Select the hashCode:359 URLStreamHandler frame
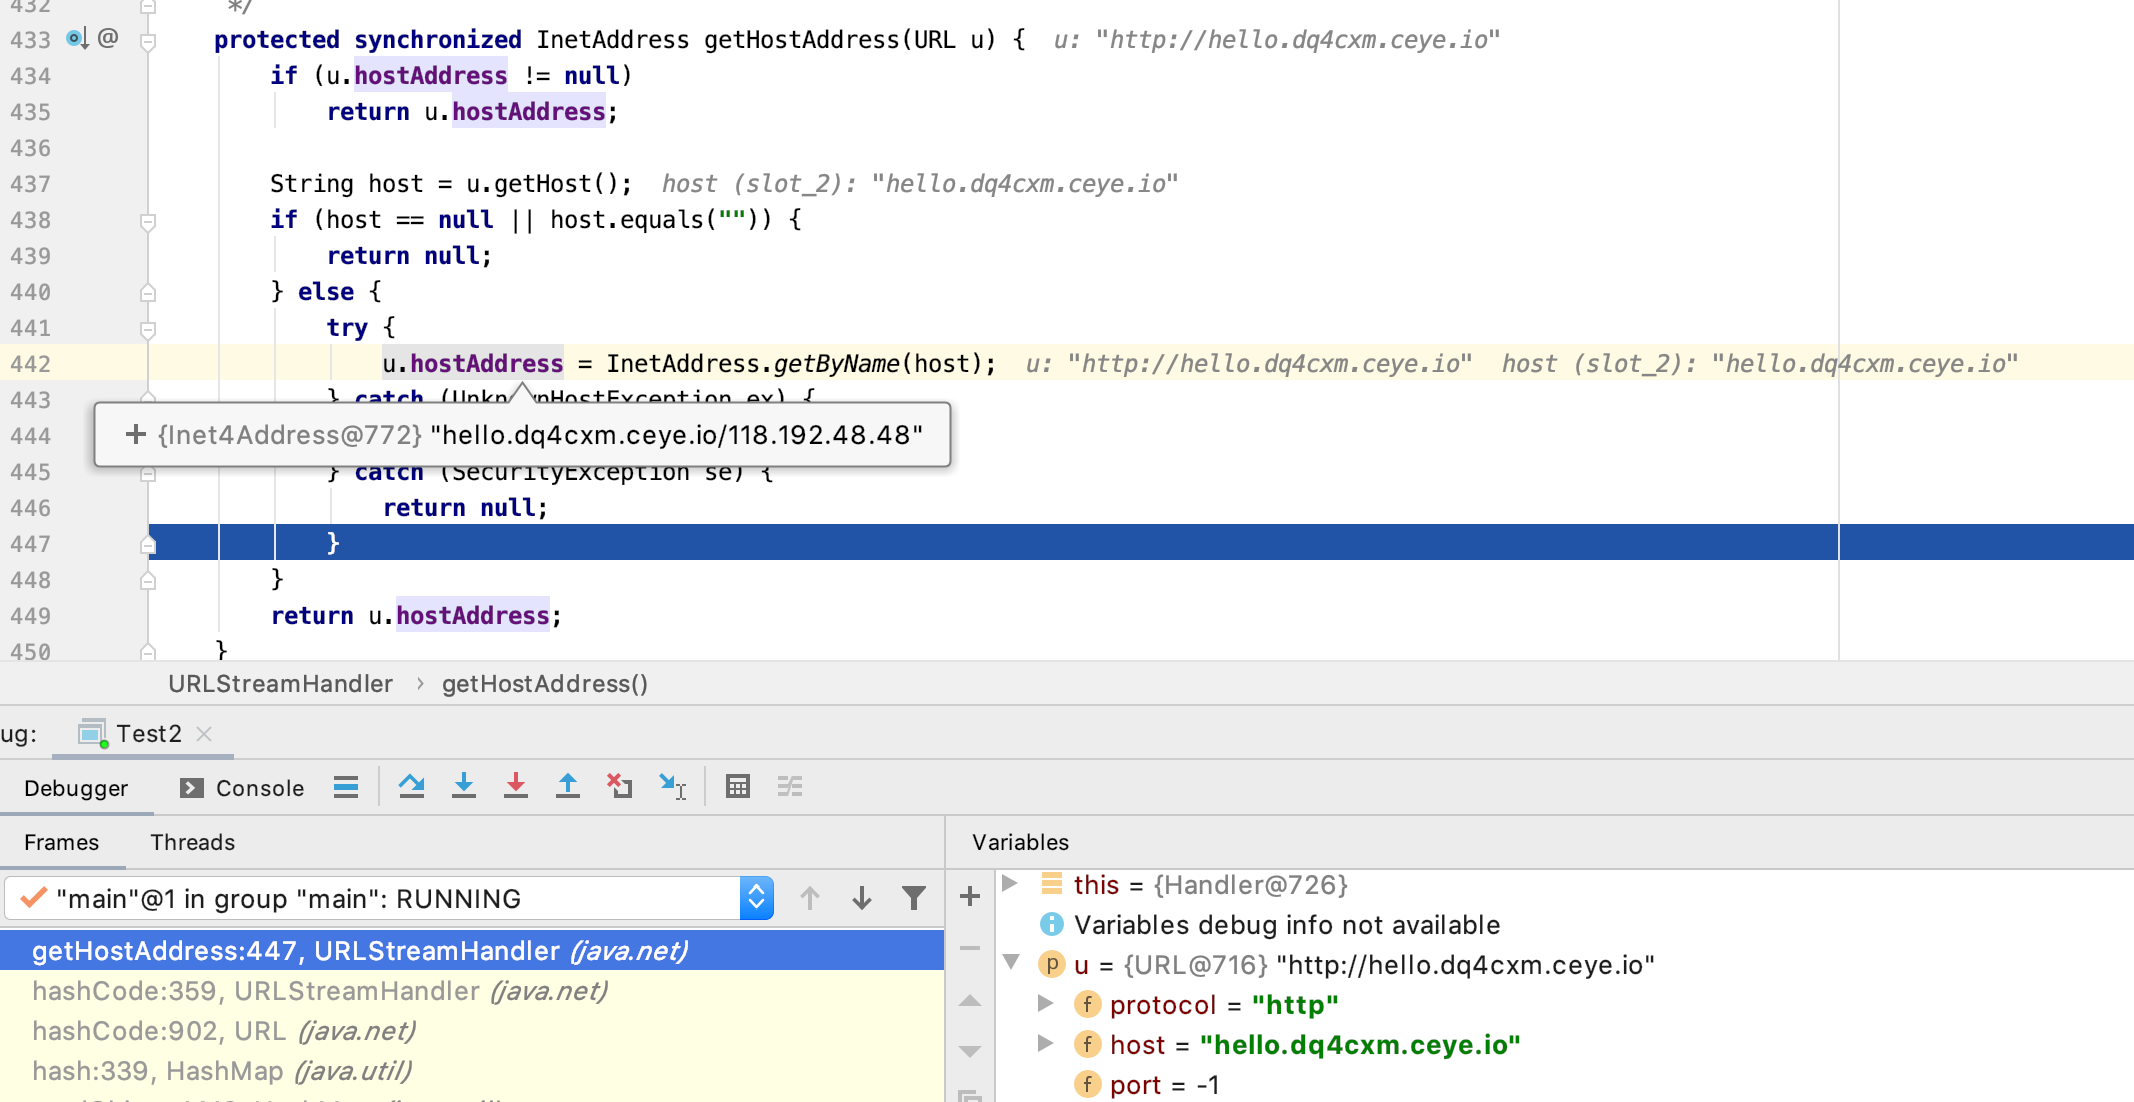Viewport: 2134px width, 1102px height. coord(472,990)
